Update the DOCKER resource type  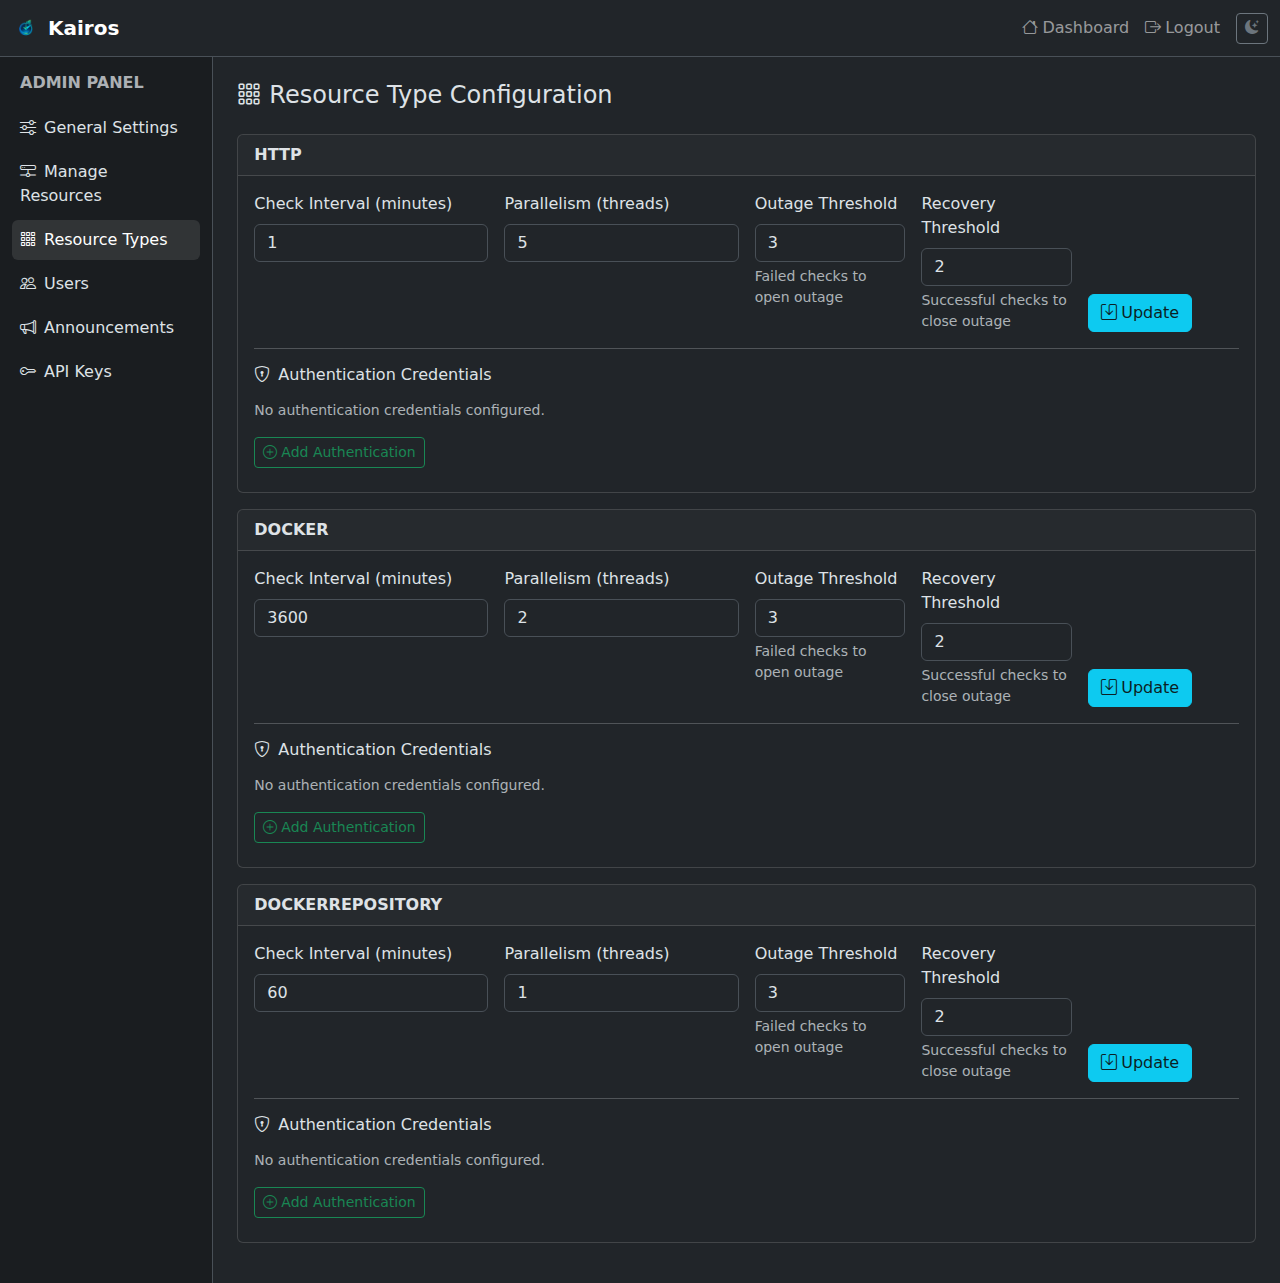pos(1140,688)
